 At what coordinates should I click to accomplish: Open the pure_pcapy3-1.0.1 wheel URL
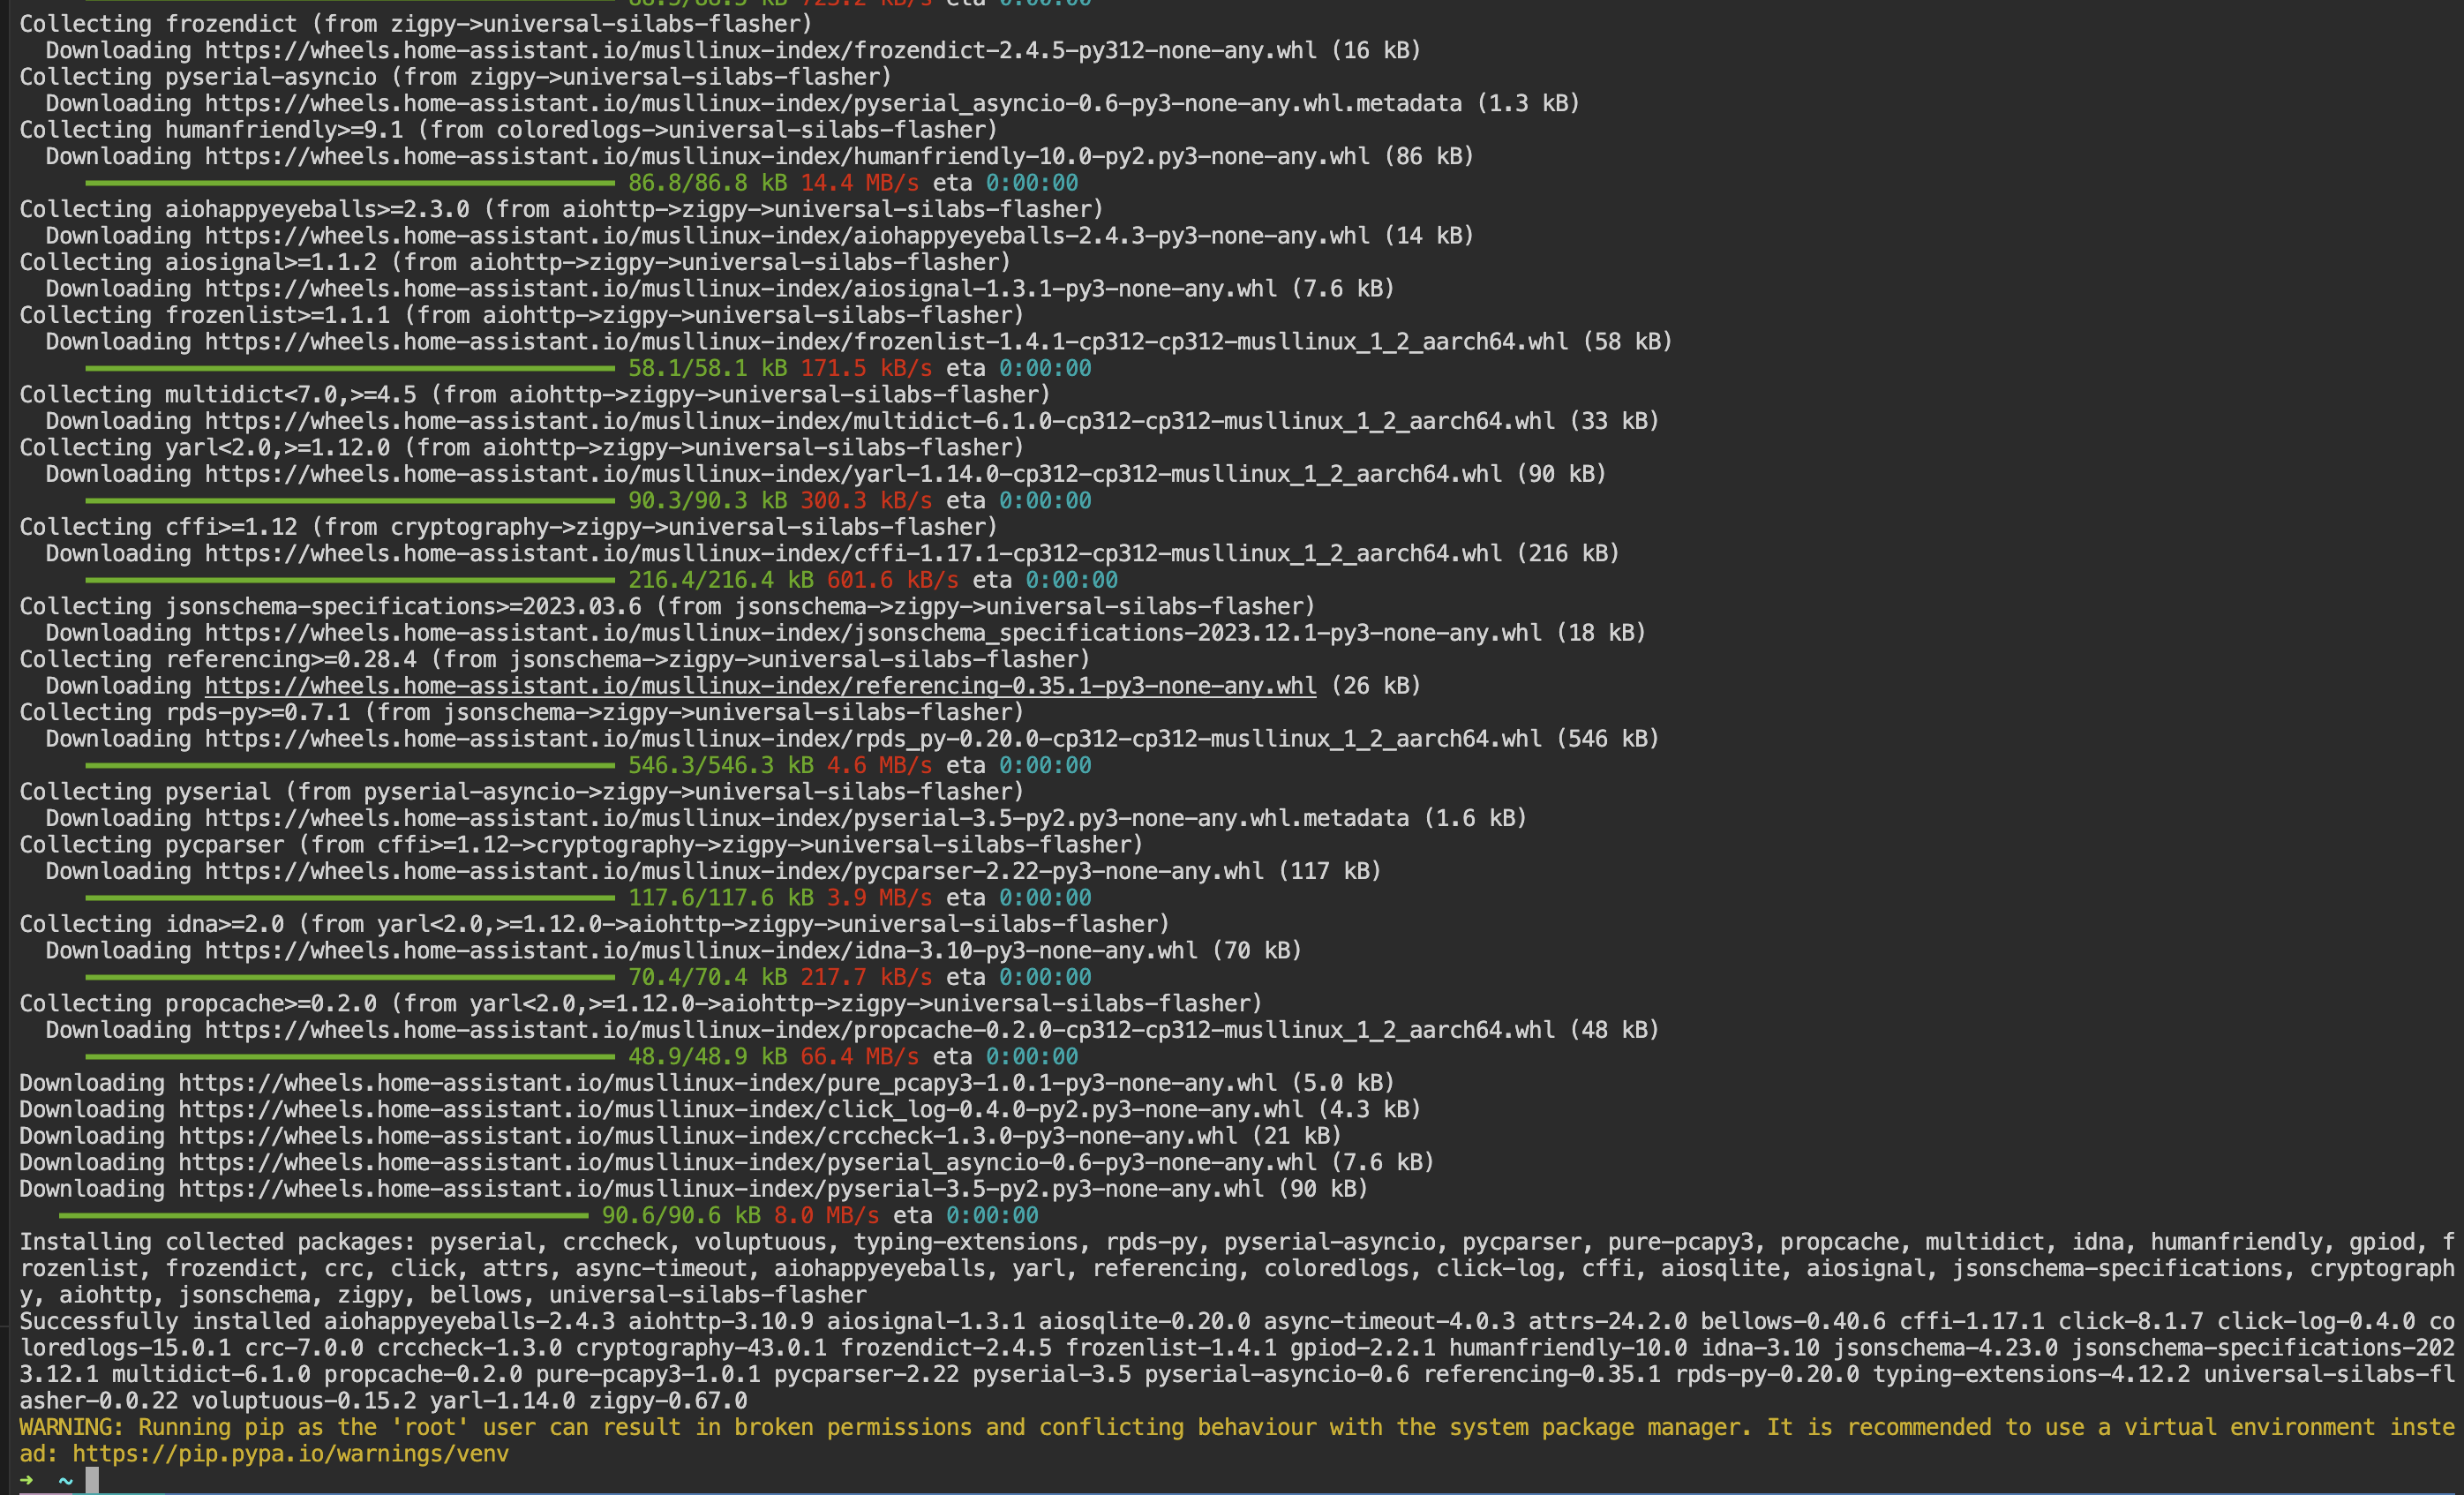point(727,1083)
